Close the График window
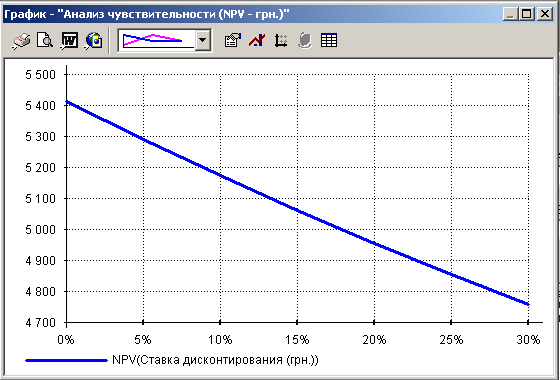Viewport: 560px width, 380px height. point(545,15)
